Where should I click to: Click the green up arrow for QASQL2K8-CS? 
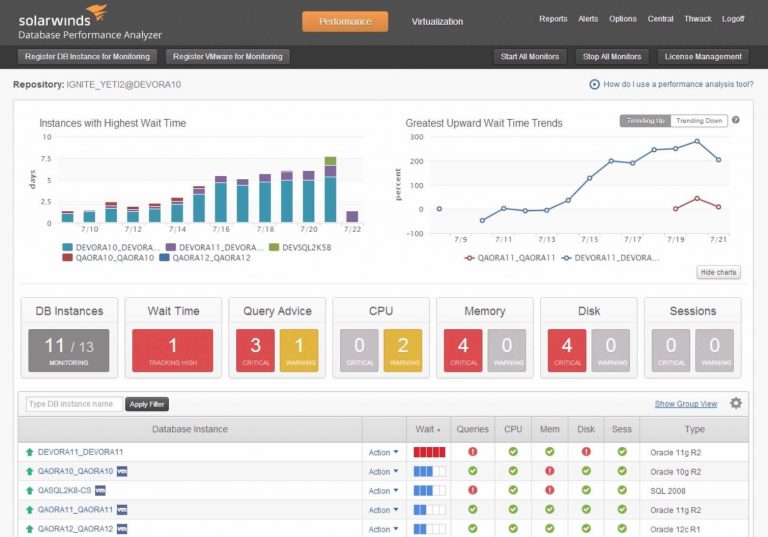point(29,490)
